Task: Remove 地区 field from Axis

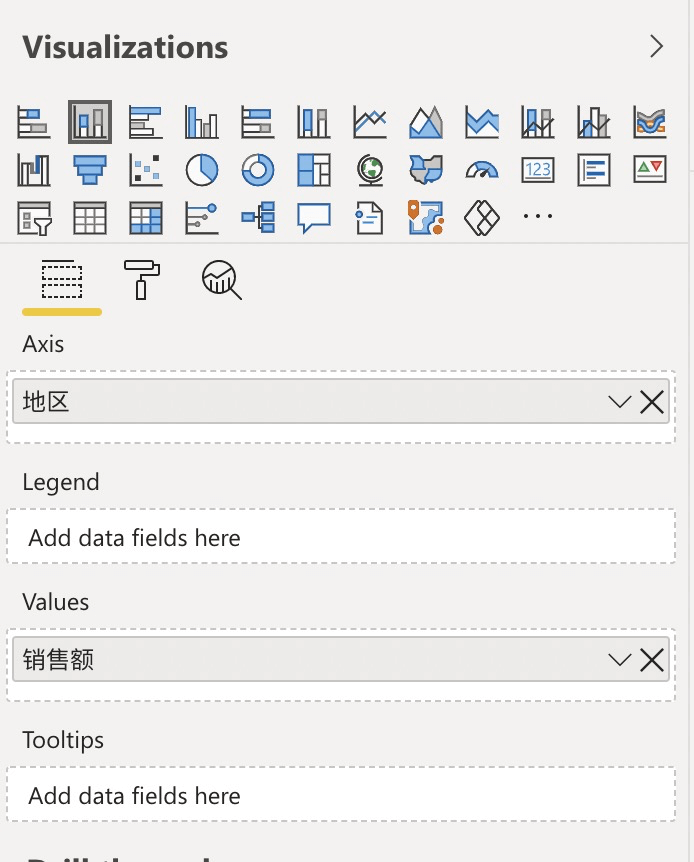Action: click(x=652, y=402)
